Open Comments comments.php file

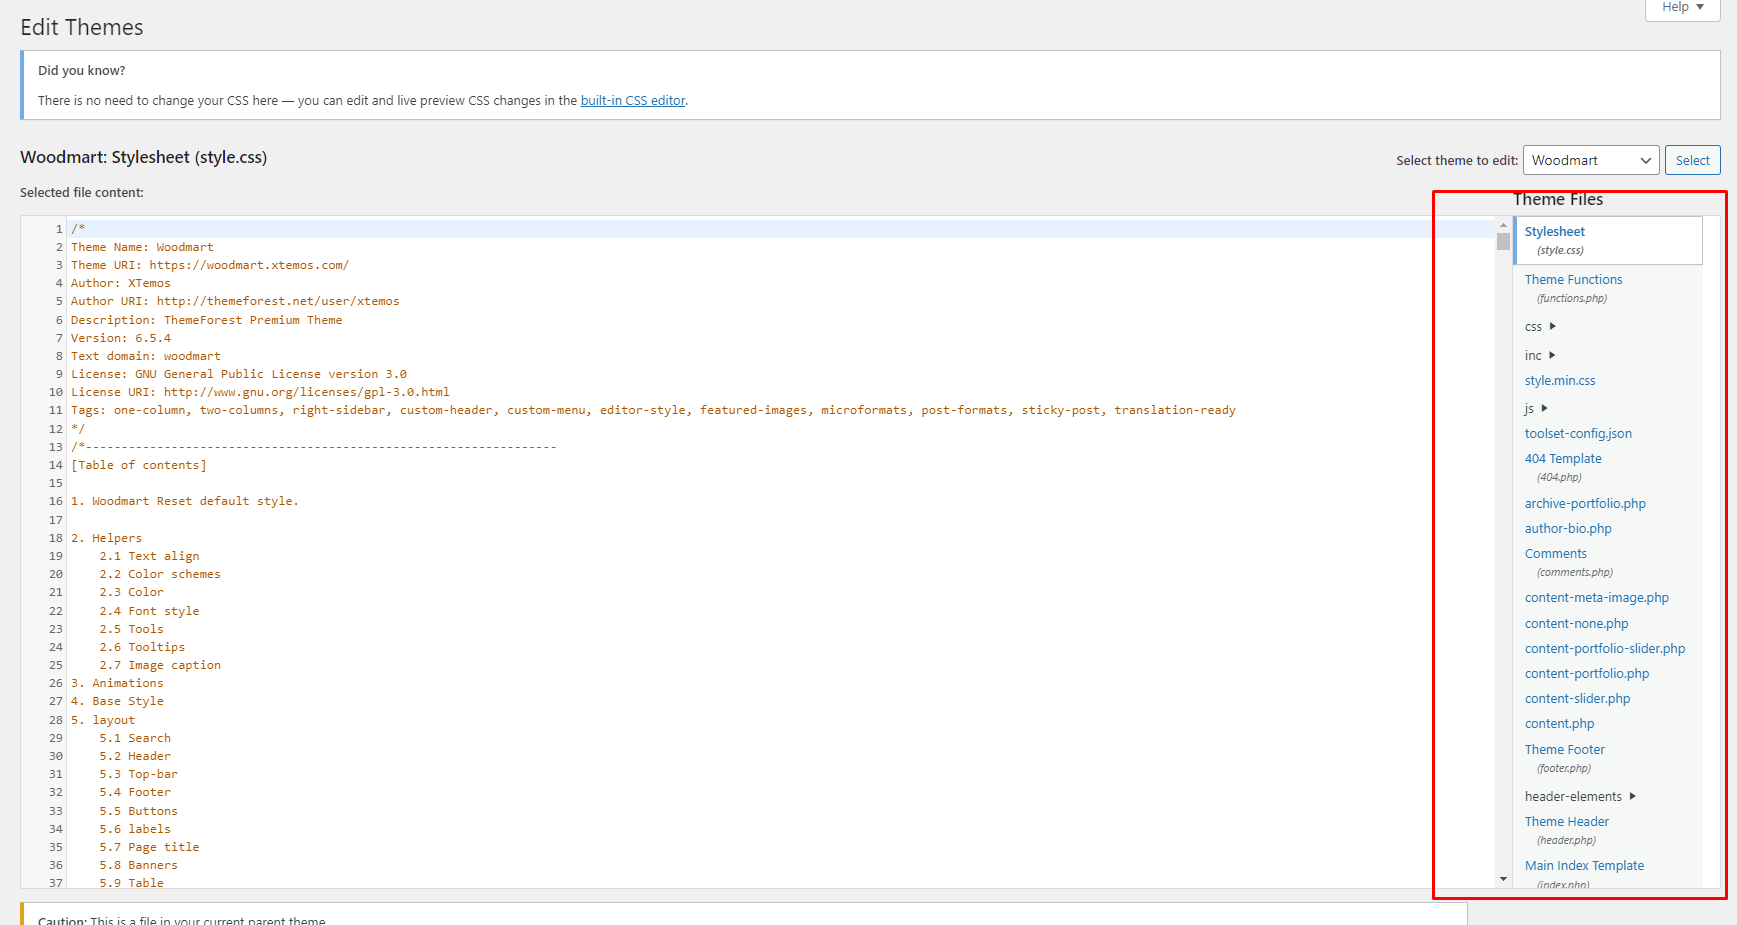pyautogui.click(x=1568, y=562)
